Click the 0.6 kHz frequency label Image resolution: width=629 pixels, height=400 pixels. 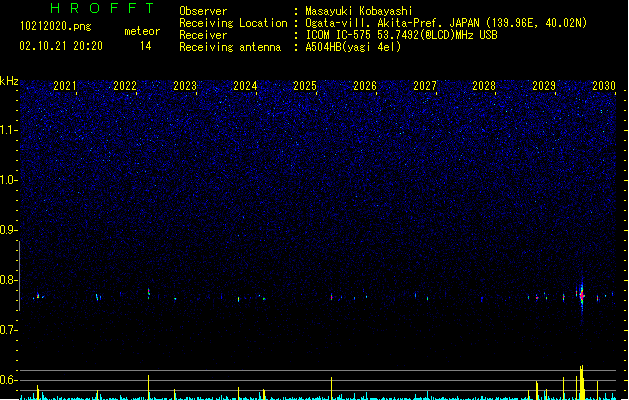click(x=8, y=380)
